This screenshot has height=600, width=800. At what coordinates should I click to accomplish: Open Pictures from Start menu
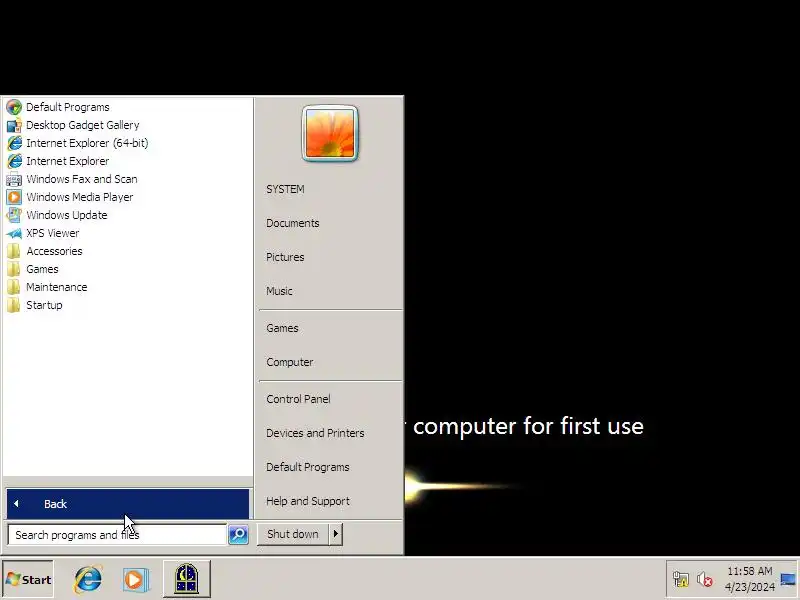pos(285,257)
